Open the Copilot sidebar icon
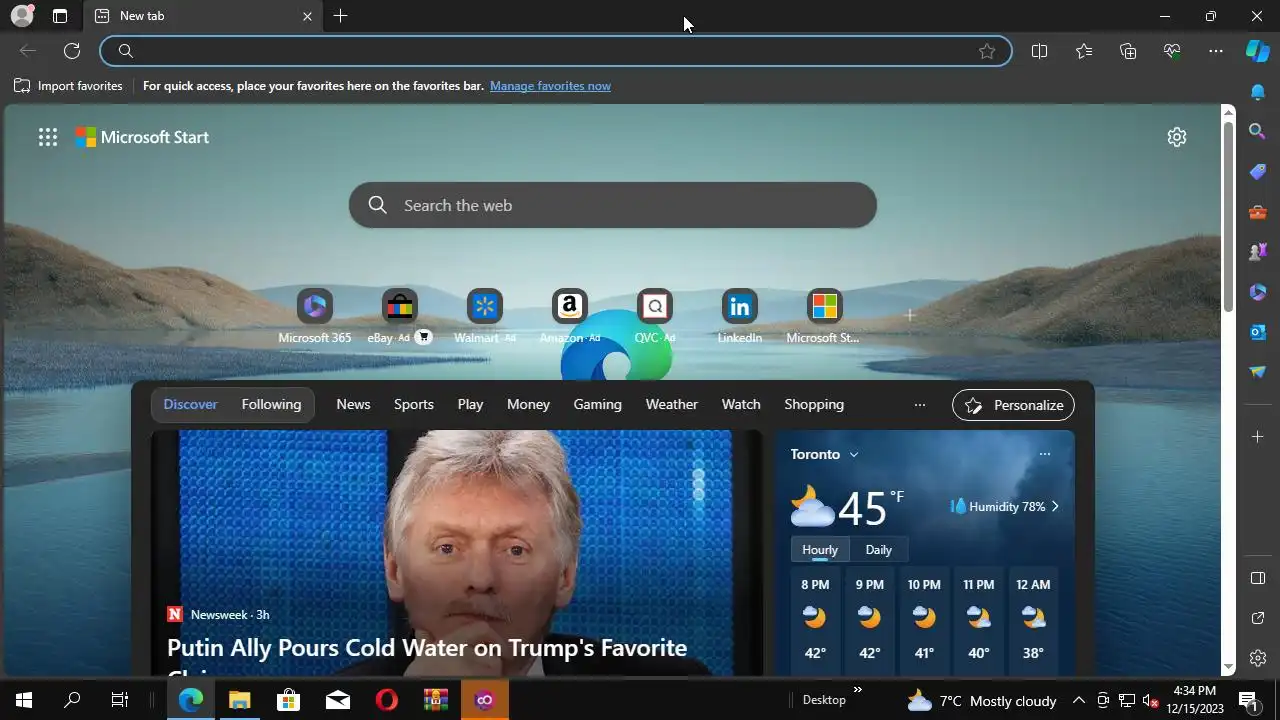The width and height of the screenshot is (1280, 720). (x=1258, y=51)
